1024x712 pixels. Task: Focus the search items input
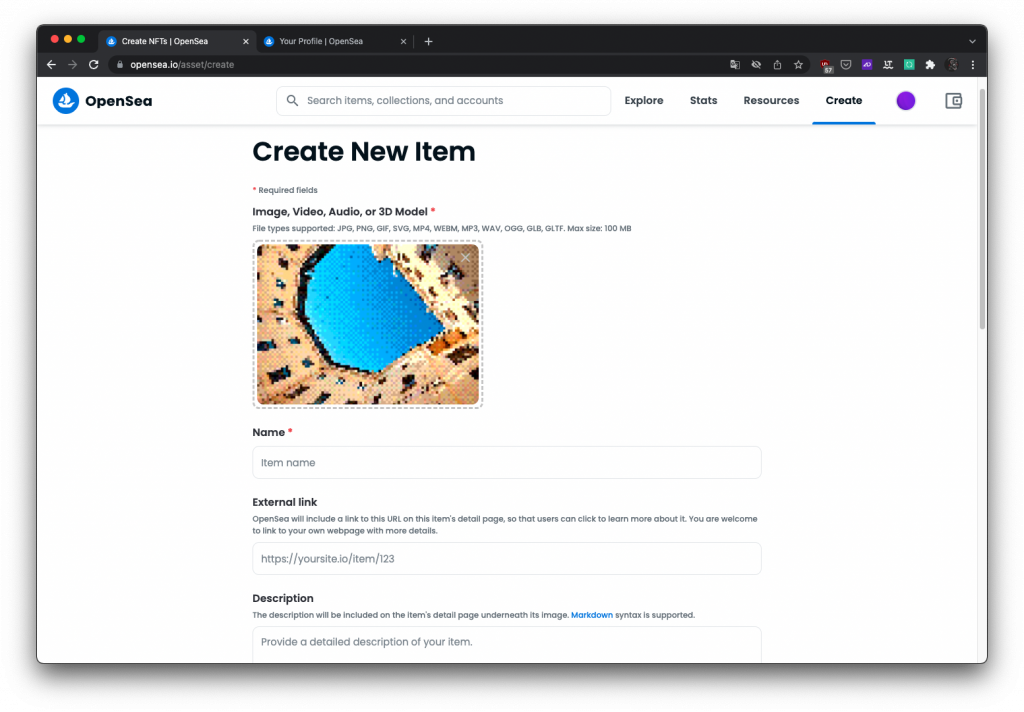tap(443, 101)
